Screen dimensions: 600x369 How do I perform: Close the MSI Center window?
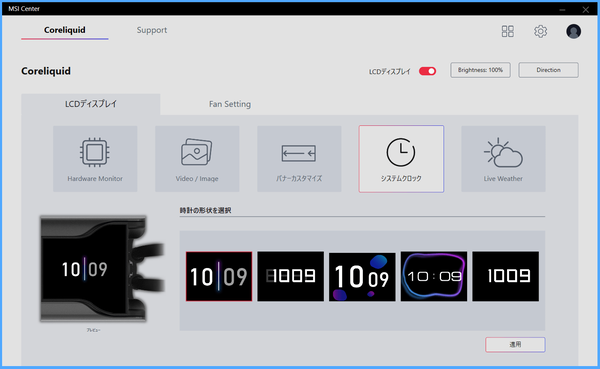point(585,9)
